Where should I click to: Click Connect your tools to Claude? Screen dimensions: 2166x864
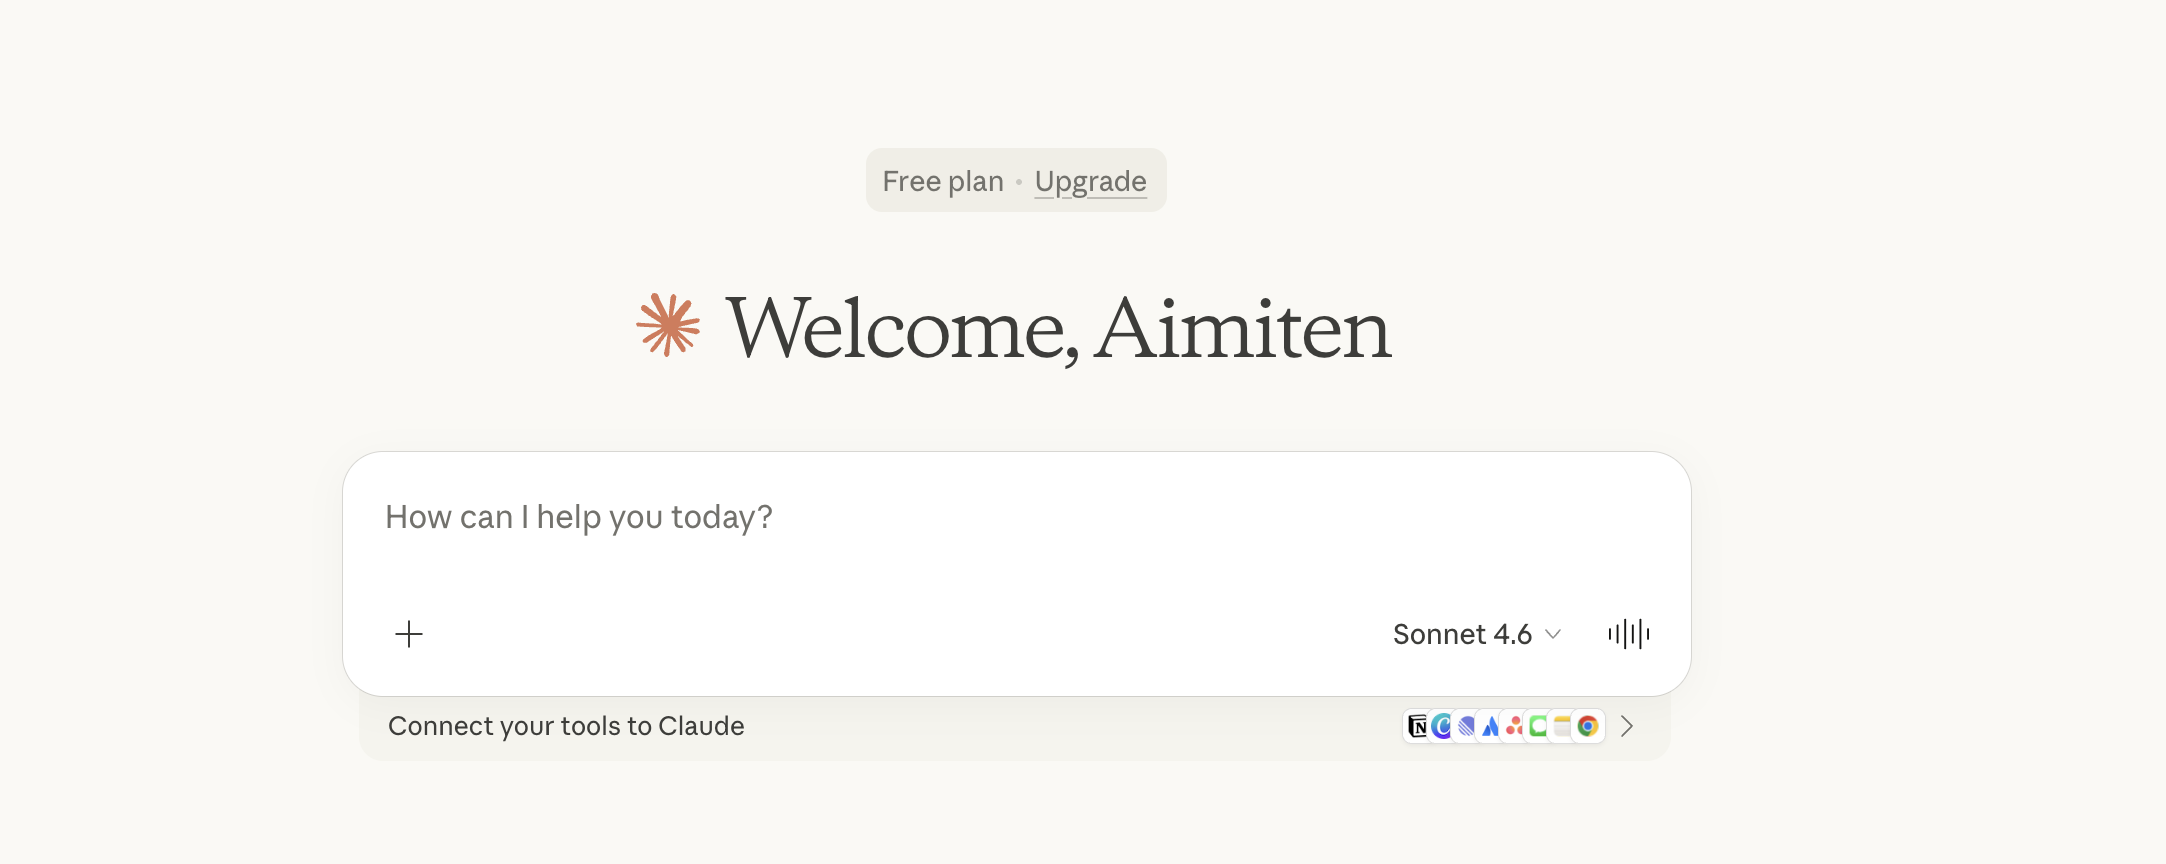[x=566, y=726]
